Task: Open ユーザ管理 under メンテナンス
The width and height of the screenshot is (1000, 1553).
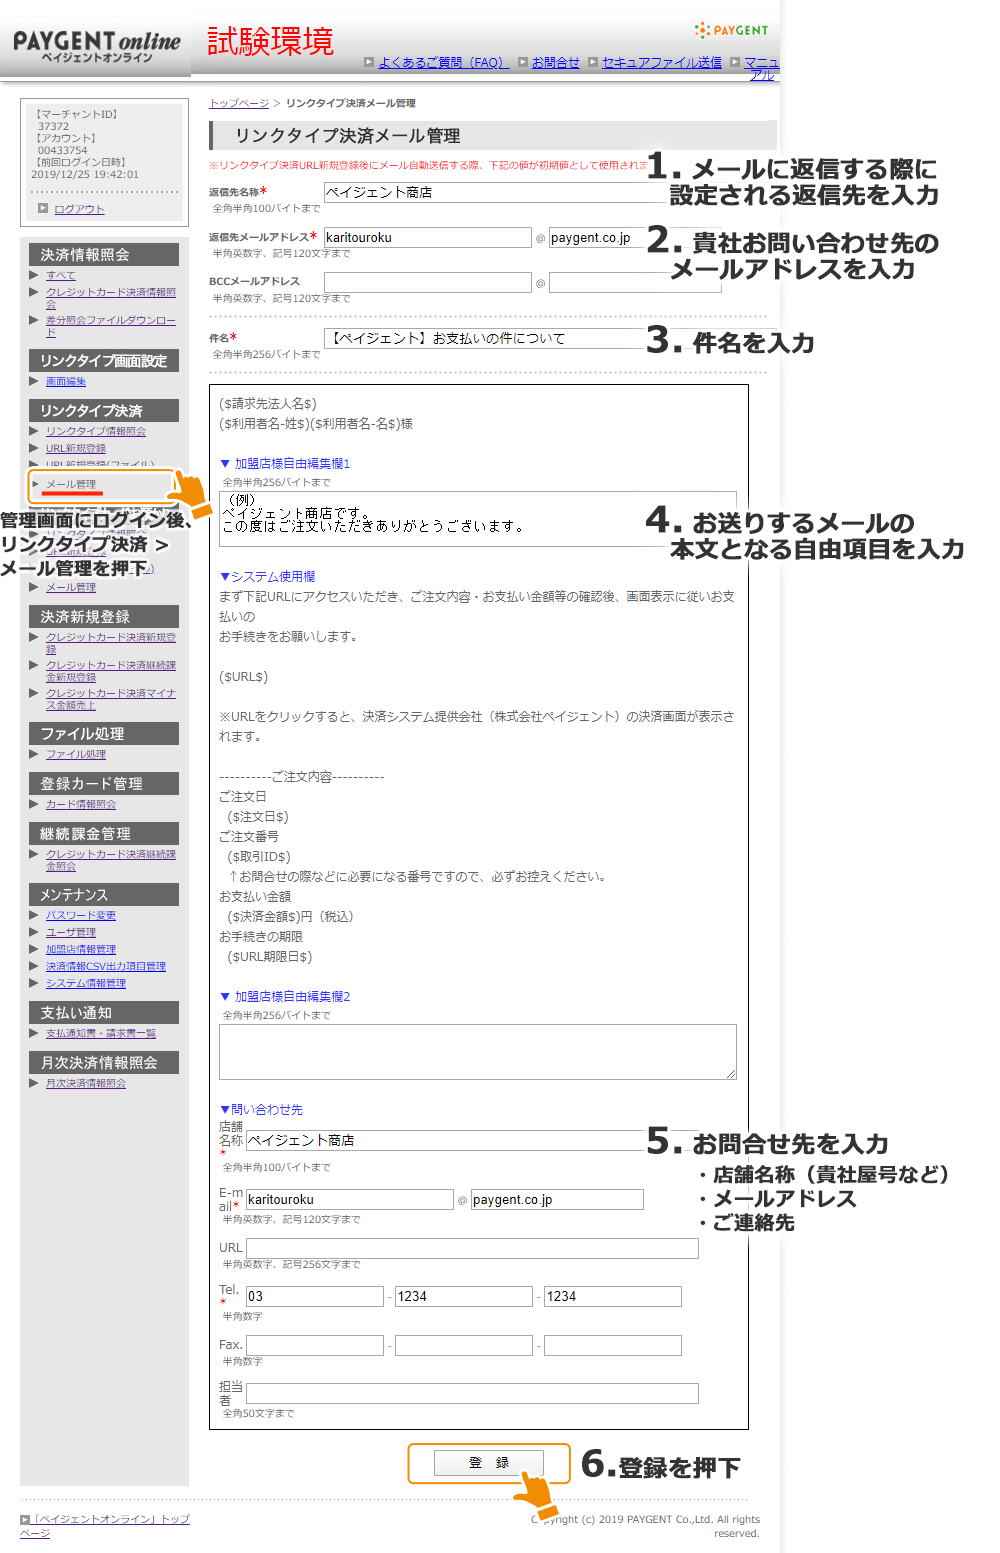Action: tap(71, 932)
